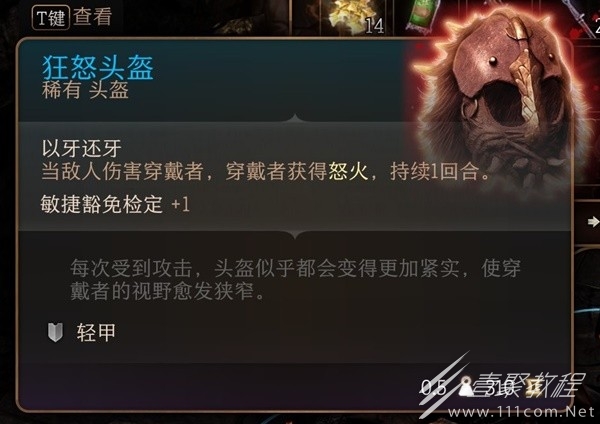Click the arrow icon at right edge
Viewport: 600px width, 424px height.
click(593, 221)
